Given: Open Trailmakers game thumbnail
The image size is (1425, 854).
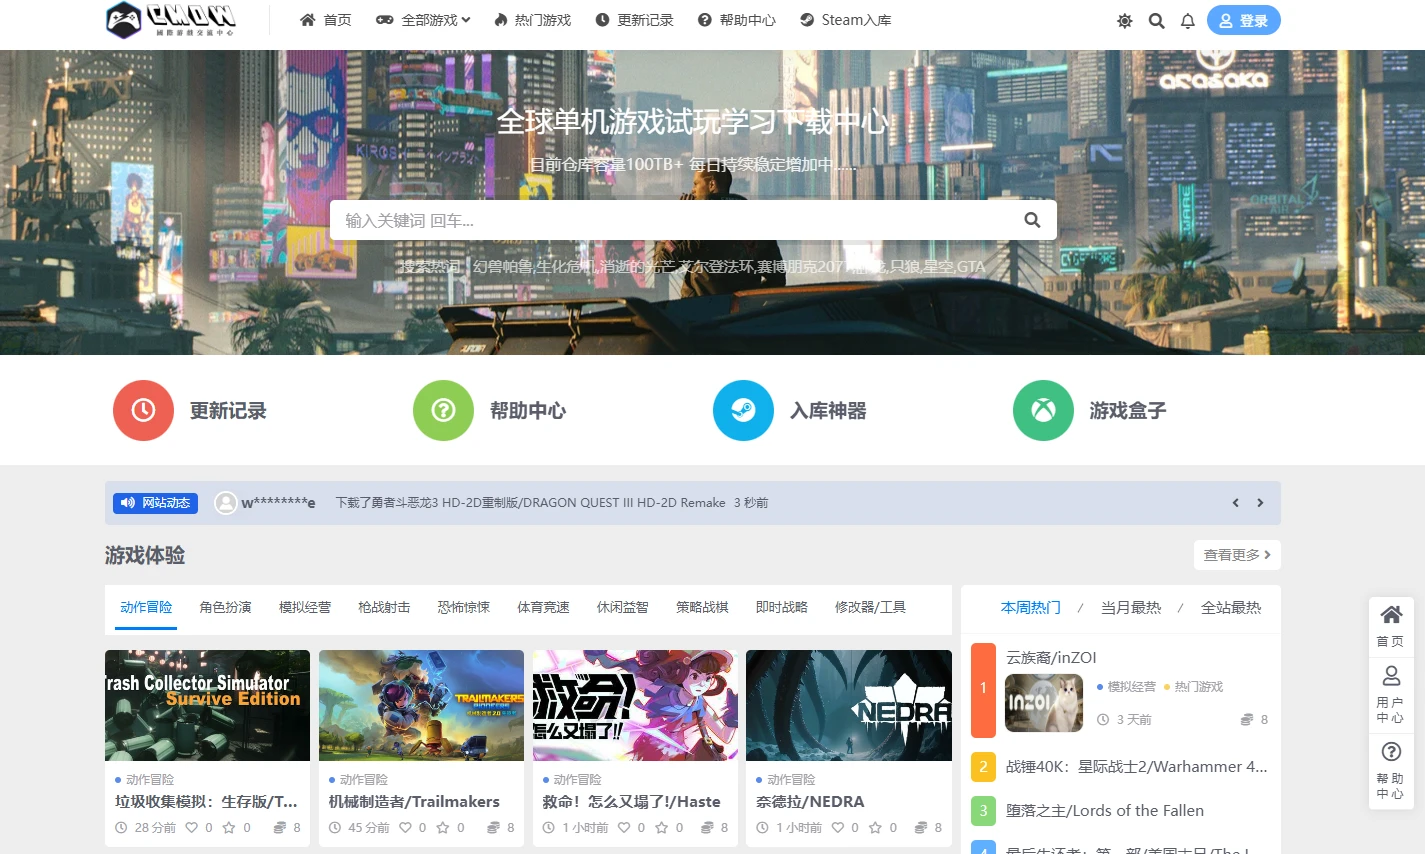Looking at the screenshot, I should coord(421,705).
